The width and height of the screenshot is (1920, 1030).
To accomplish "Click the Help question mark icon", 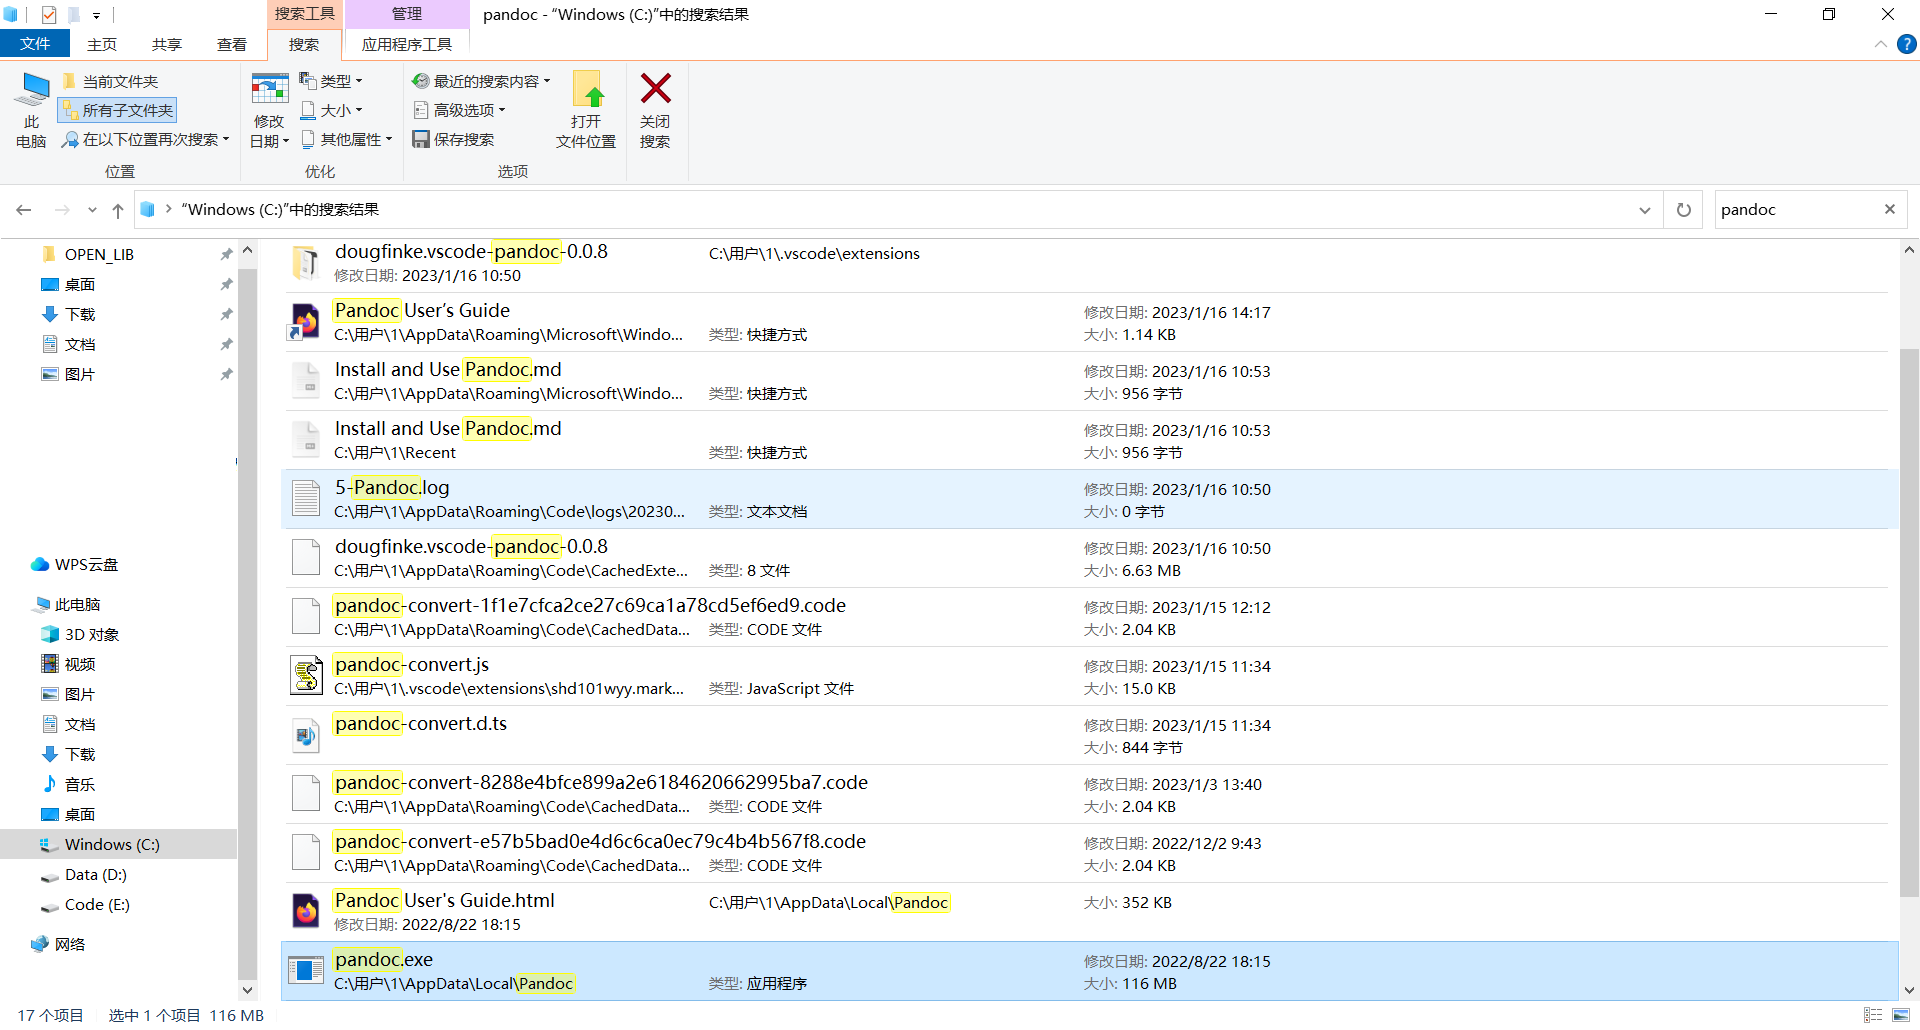I will [x=1907, y=44].
